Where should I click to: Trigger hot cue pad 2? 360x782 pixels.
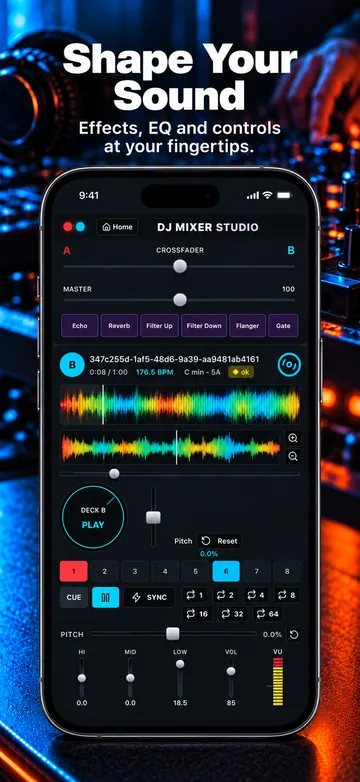pos(104,571)
